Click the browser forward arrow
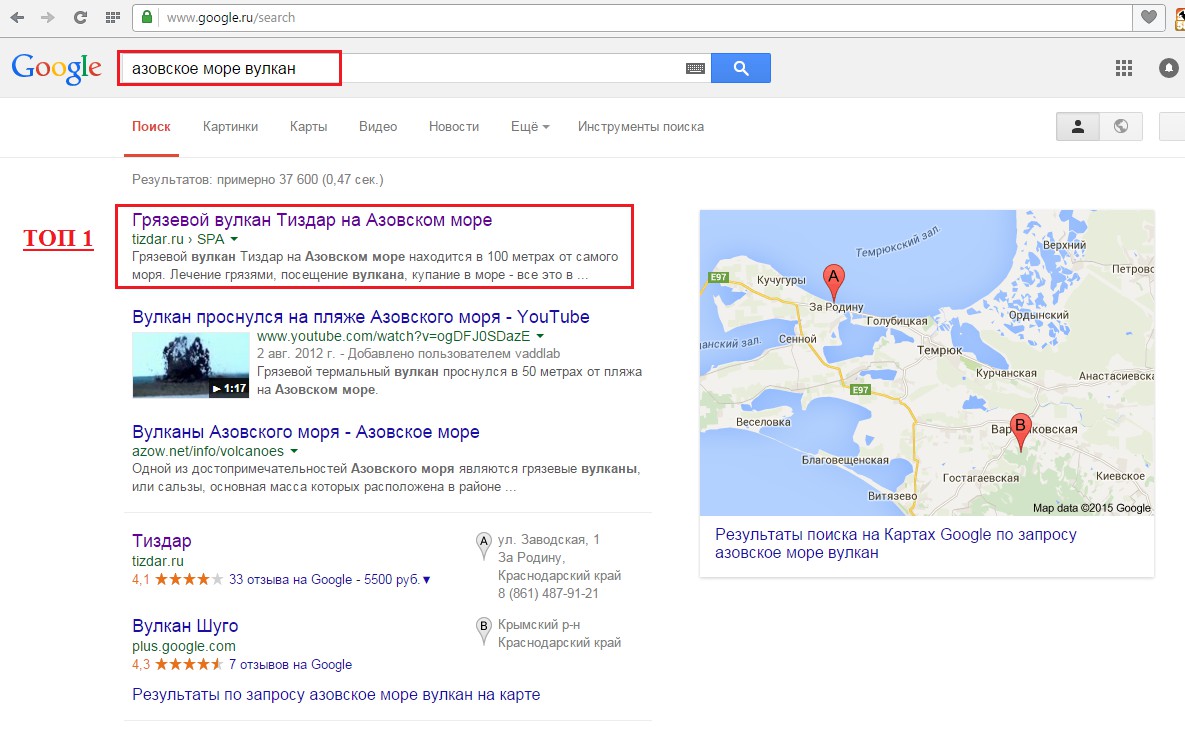The width and height of the screenshot is (1185, 734). tap(48, 17)
